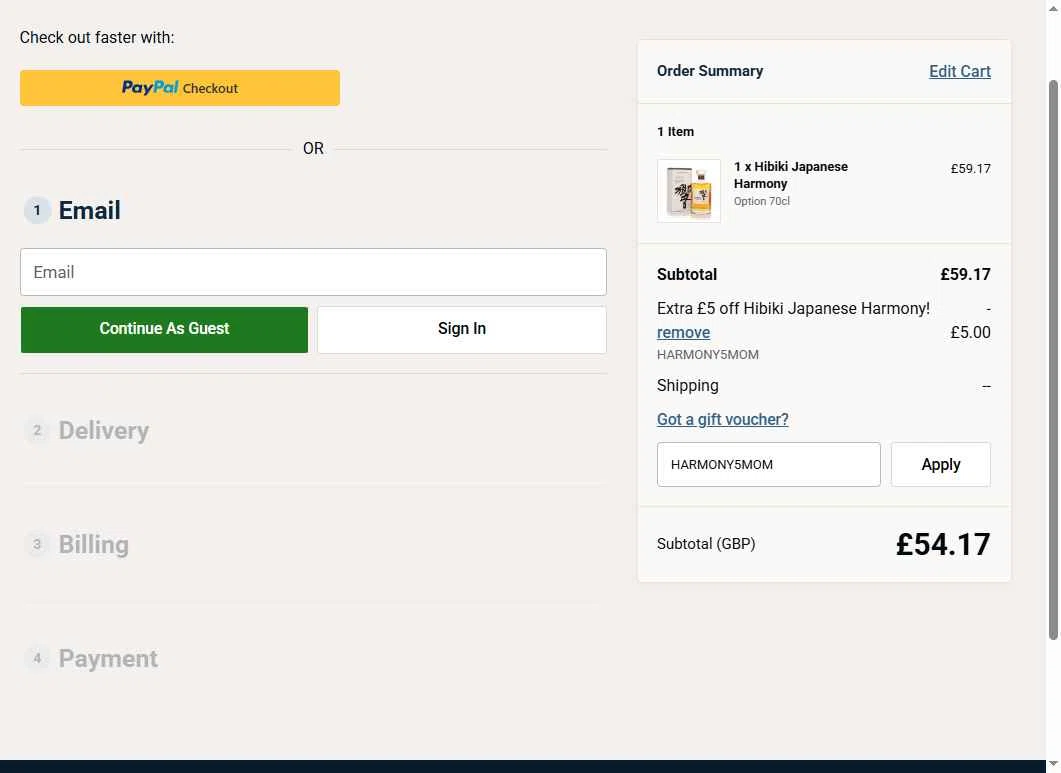Click the PayPal Checkout button

pos(180,88)
